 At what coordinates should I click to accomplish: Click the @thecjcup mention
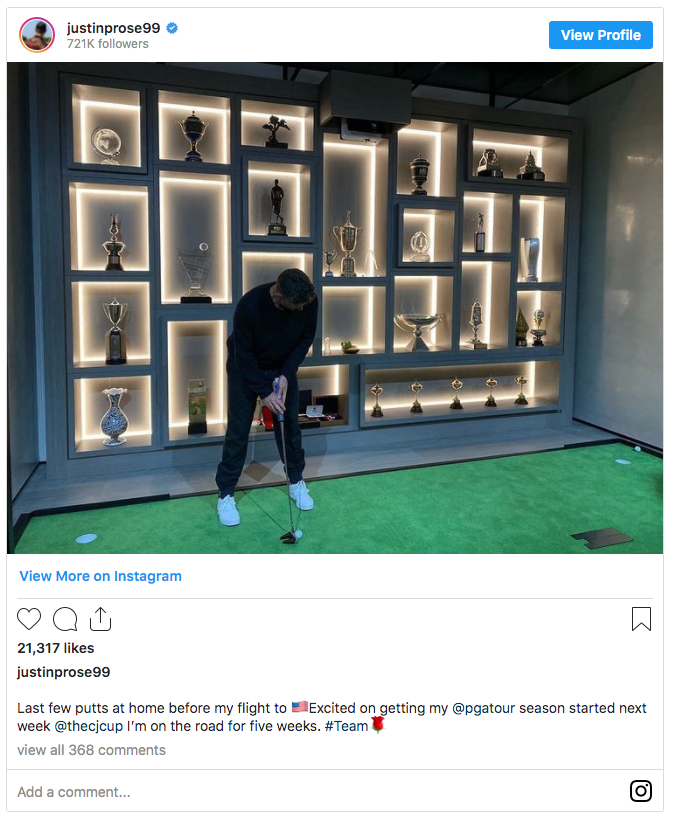pyautogui.click(x=89, y=726)
